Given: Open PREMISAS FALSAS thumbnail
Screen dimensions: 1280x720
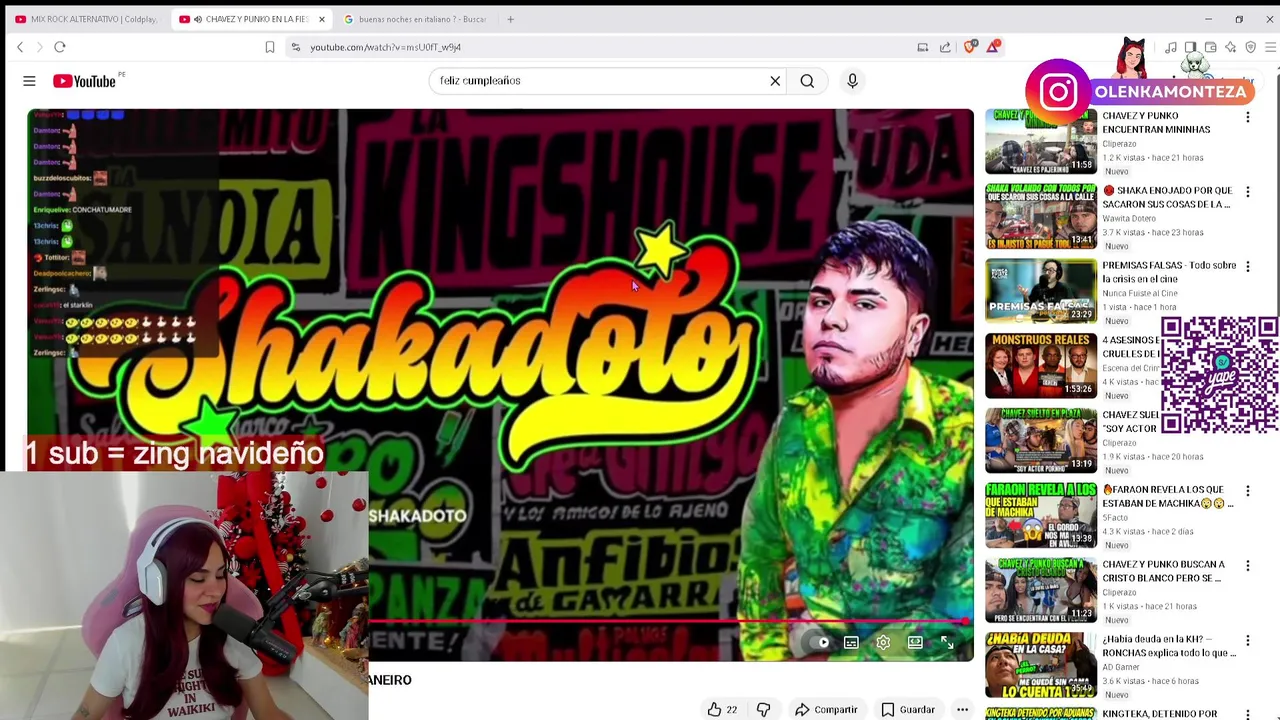Looking at the screenshot, I should tap(1041, 291).
